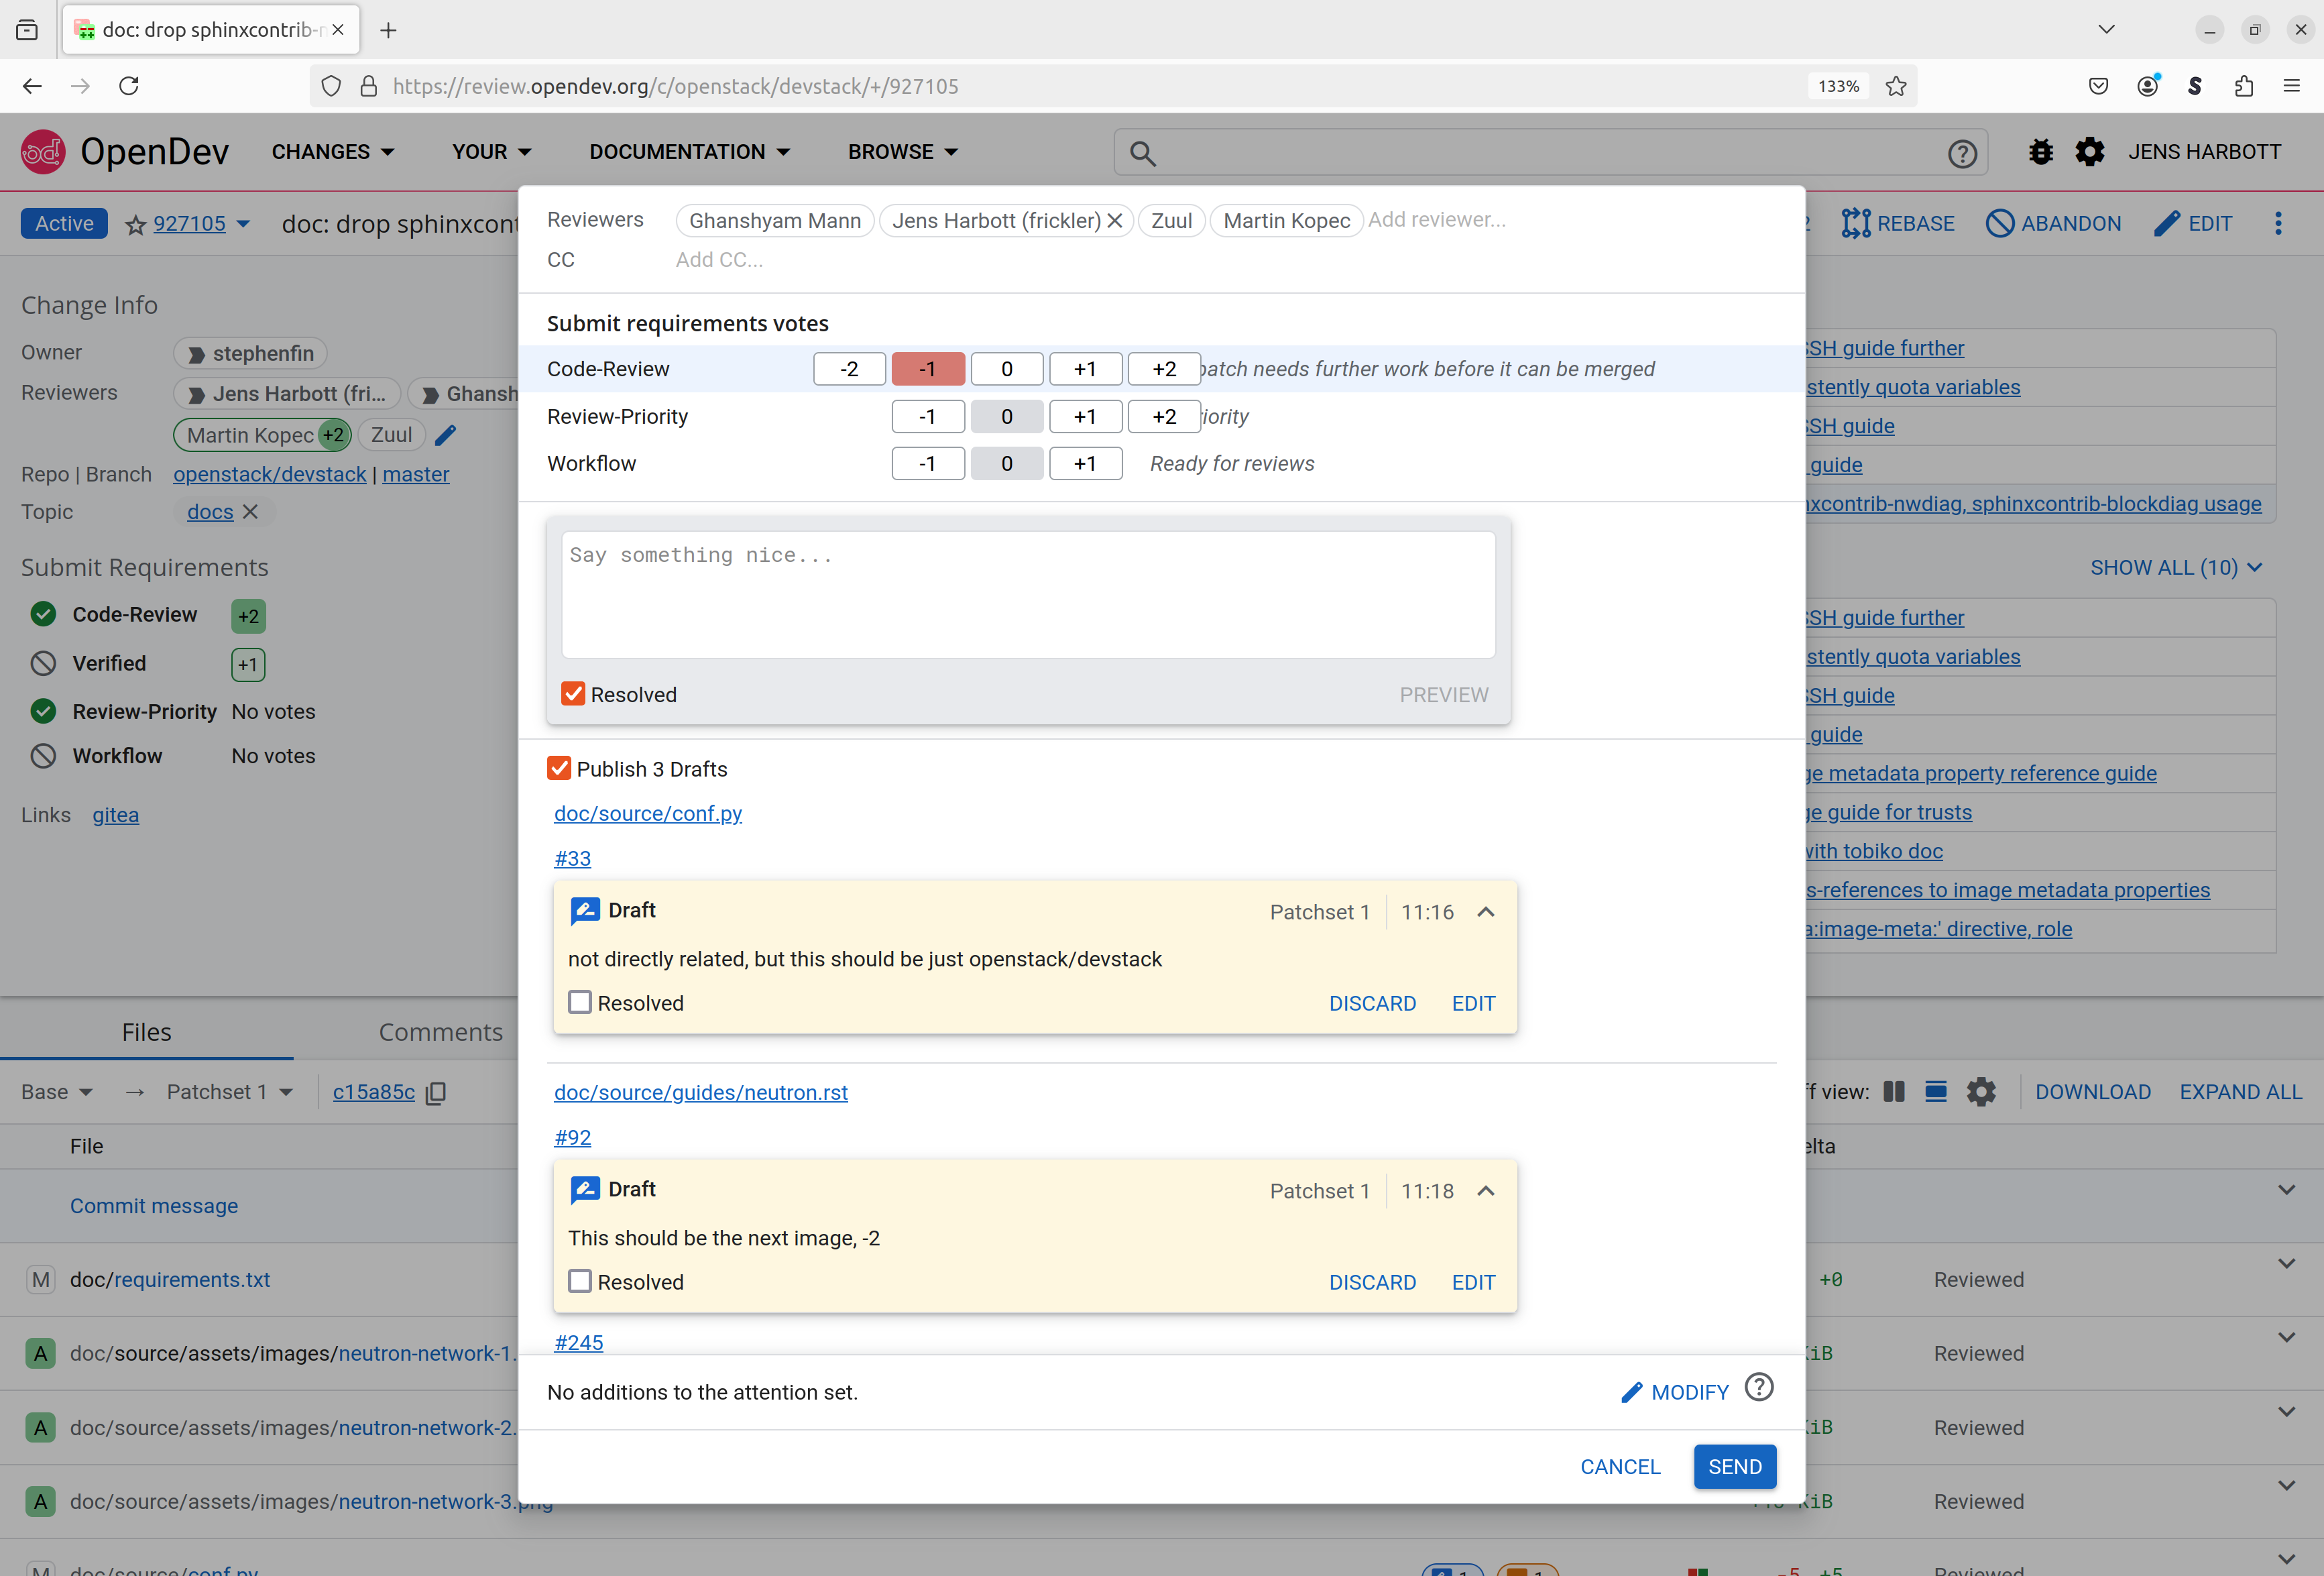Screen dimensions: 2324x1576
Task: Open settings gear icon next to username
Action: [2089, 152]
